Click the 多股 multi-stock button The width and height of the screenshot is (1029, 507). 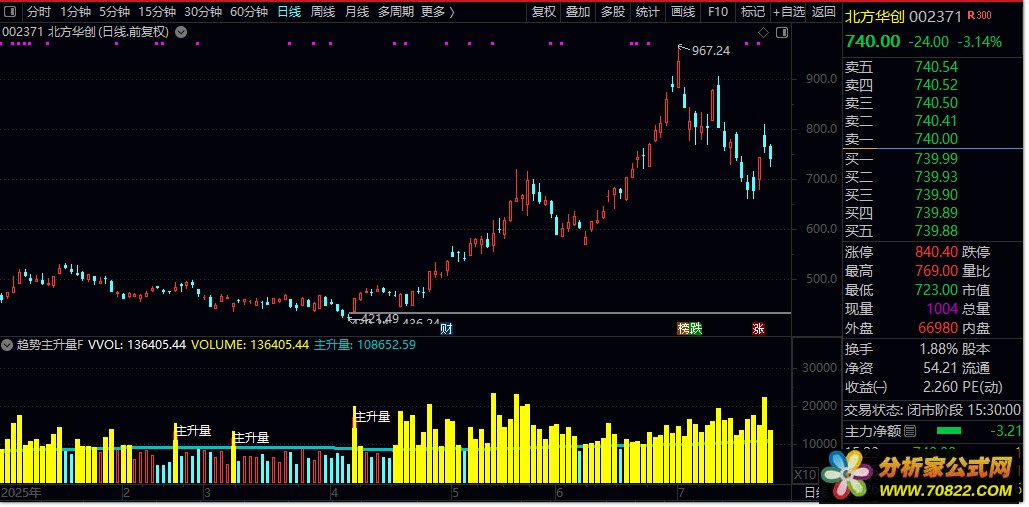(x=613, y=12)
